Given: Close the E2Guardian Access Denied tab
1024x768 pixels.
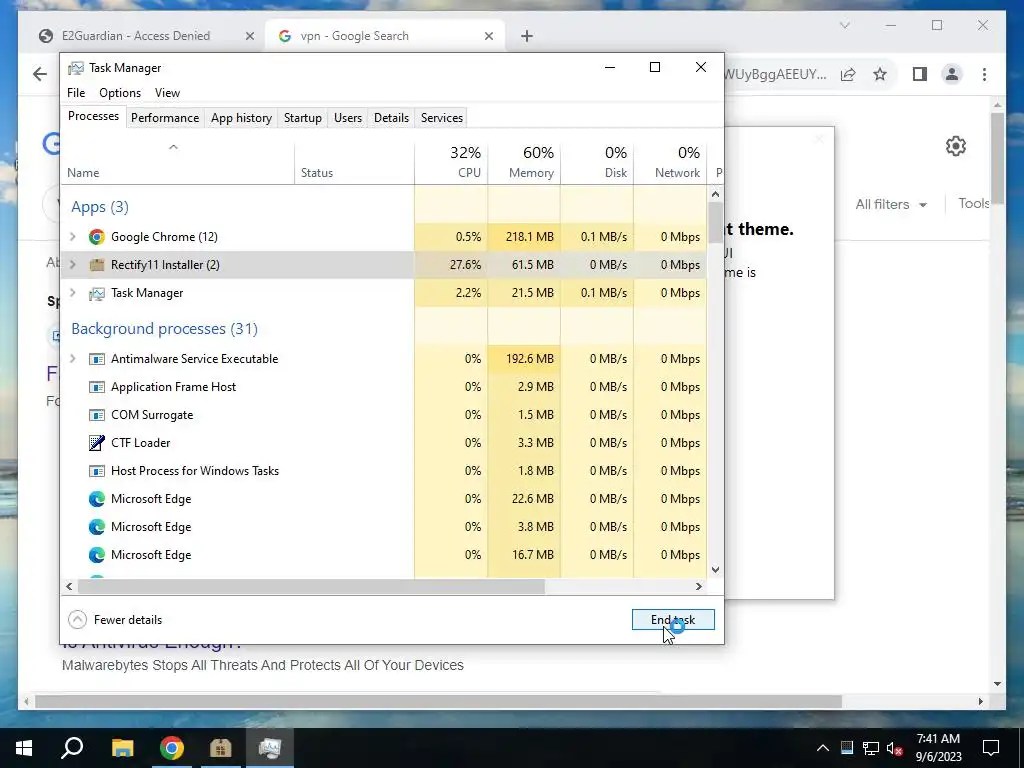Looking at the screenshot, I should pos(249,36).
